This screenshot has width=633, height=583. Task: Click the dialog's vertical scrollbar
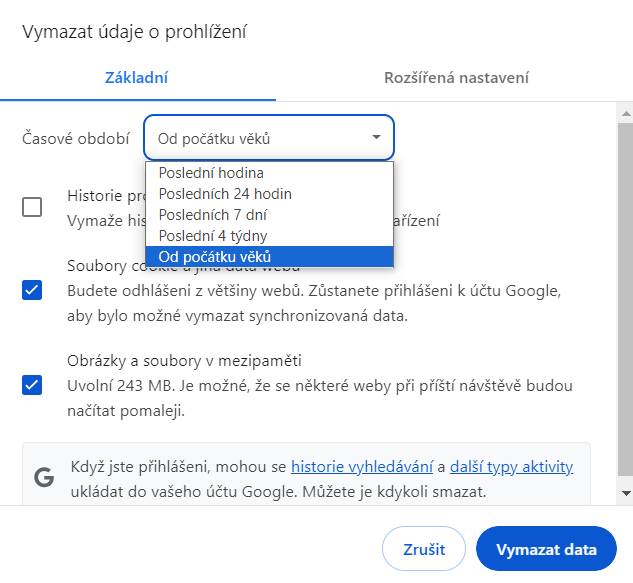(625, 300)
